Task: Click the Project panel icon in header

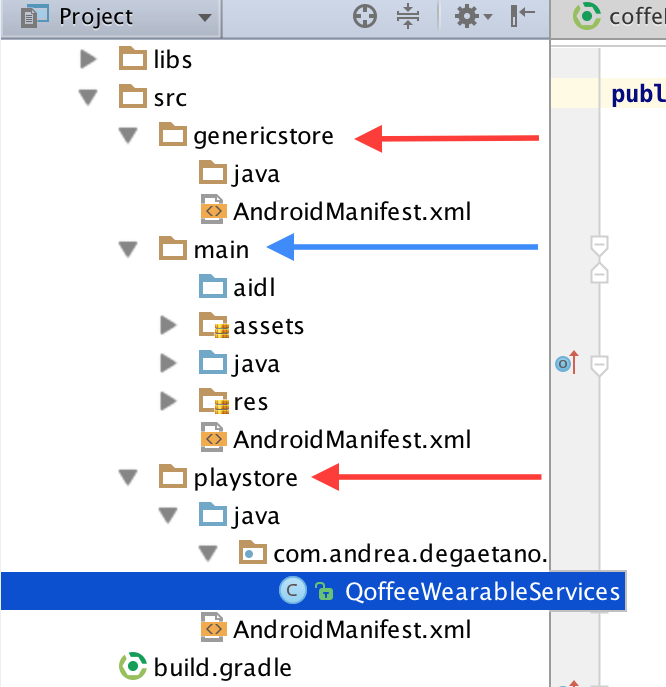Action: pos(35,17)
